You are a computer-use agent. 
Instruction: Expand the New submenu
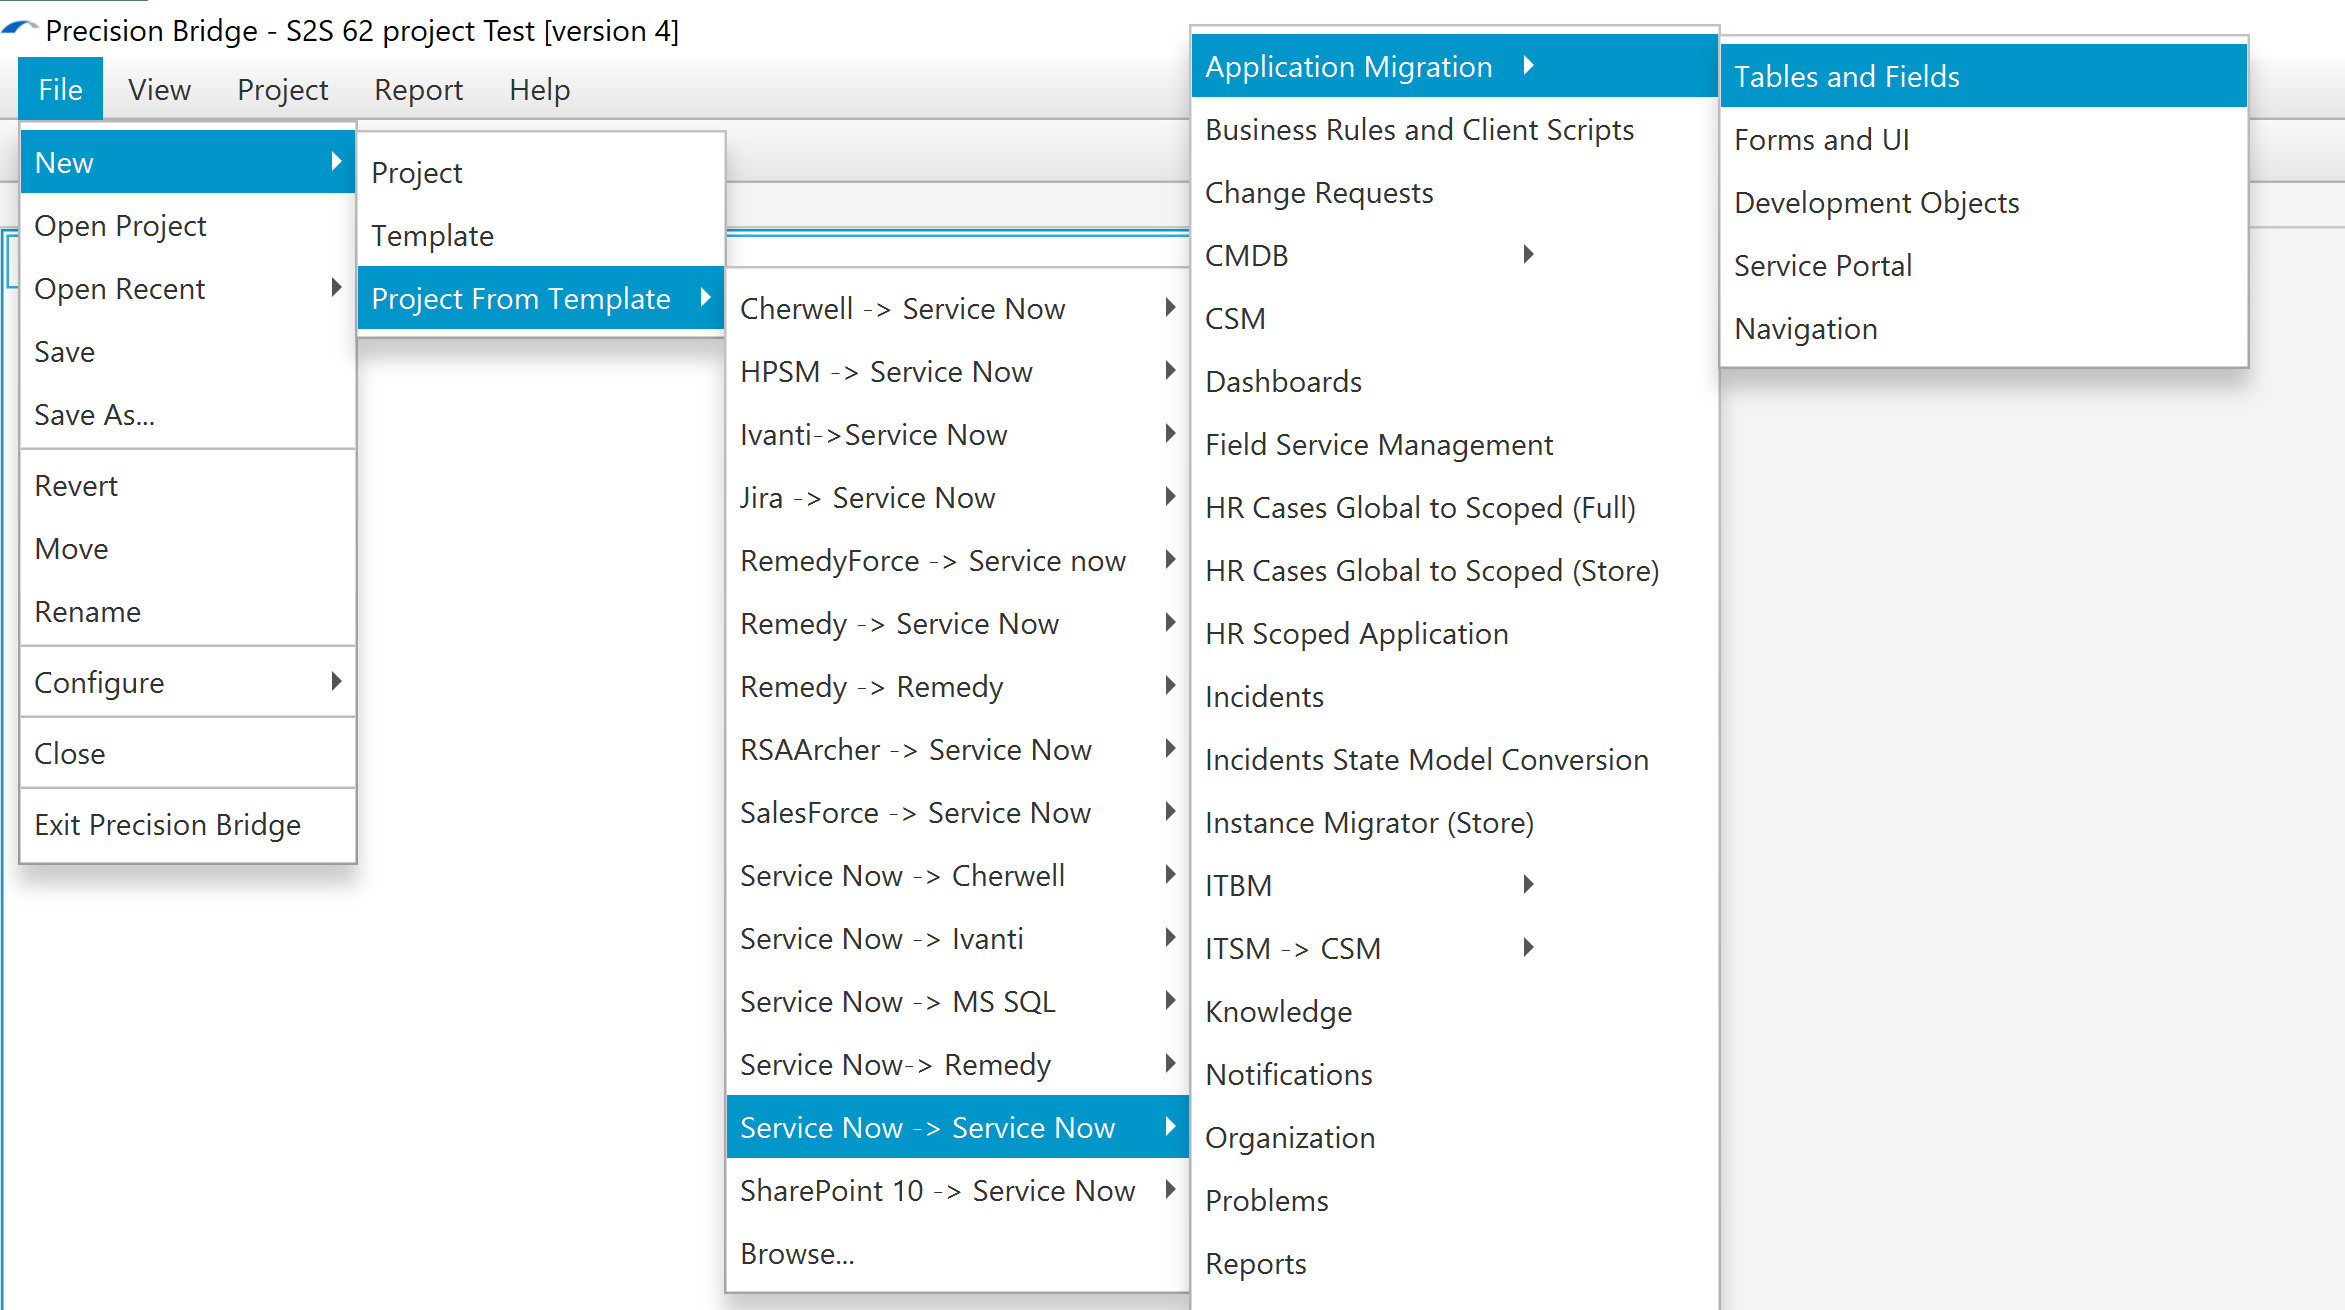[x=188, y=162]
